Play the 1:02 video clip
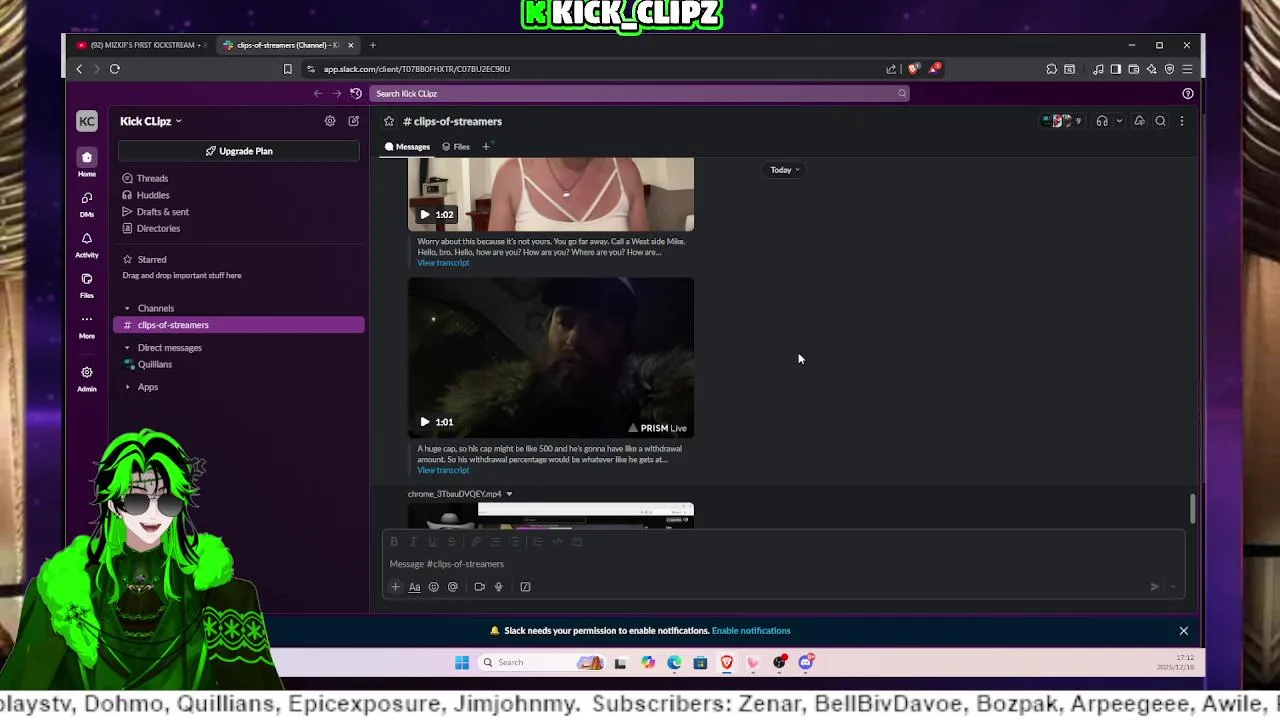 [x=425, y=214]
